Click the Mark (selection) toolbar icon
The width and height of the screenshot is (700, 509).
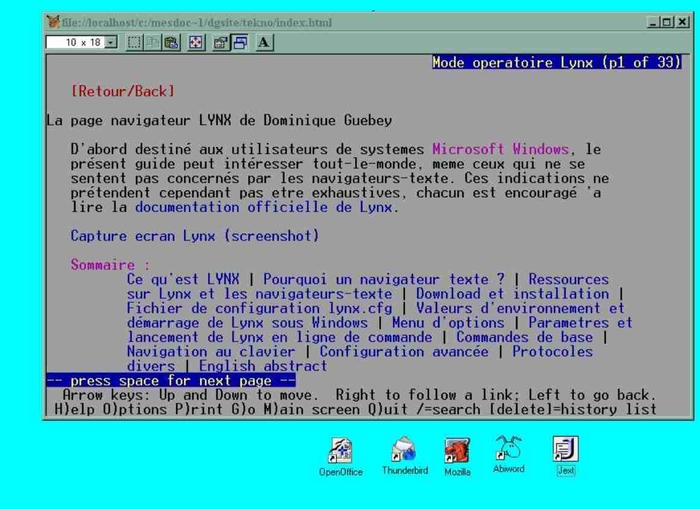click(134, 42)
